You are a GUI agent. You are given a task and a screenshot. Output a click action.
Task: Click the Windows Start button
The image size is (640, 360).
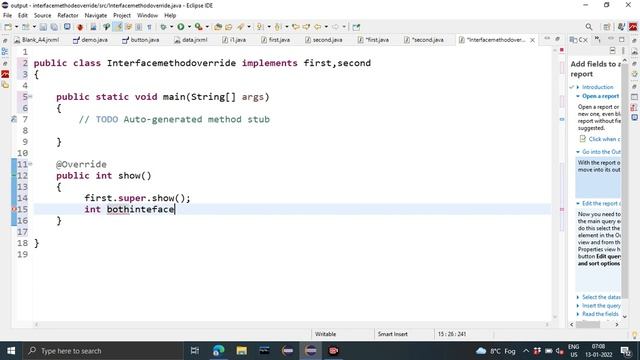point(11,351)
